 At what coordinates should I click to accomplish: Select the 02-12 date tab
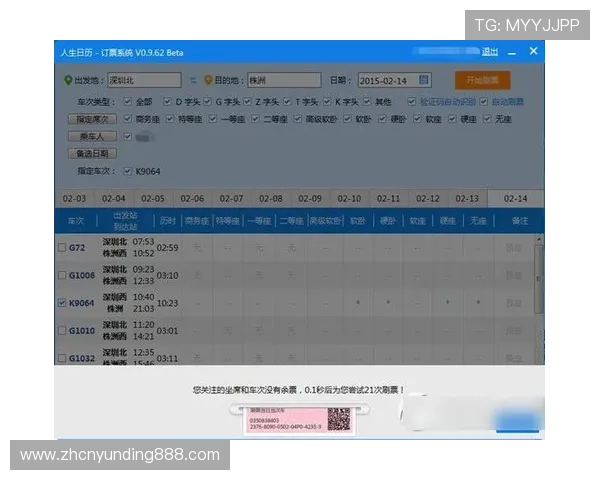pyautogui.click(x=428, y=199)
